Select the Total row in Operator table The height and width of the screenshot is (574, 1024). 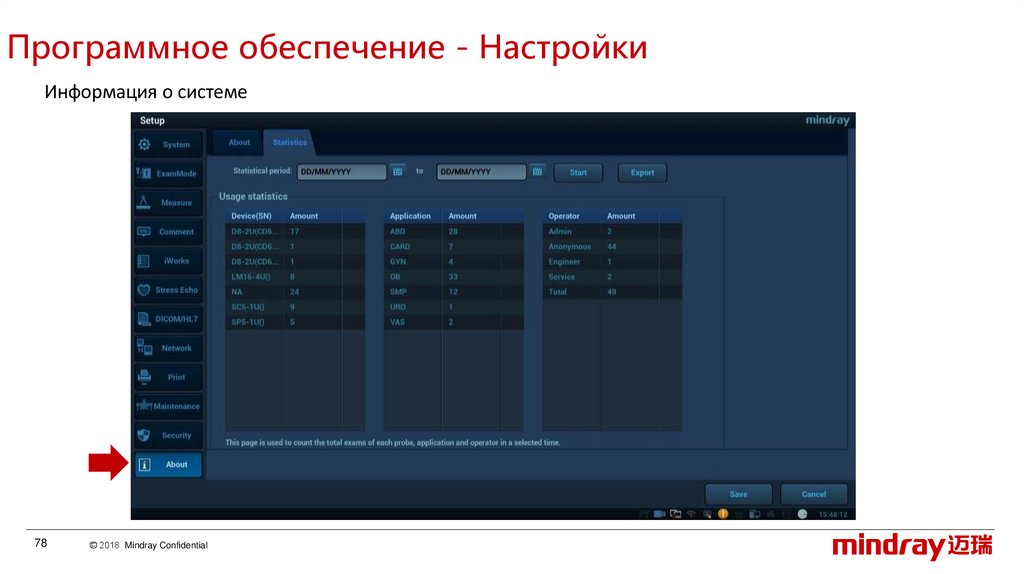(x=613, y=292)
